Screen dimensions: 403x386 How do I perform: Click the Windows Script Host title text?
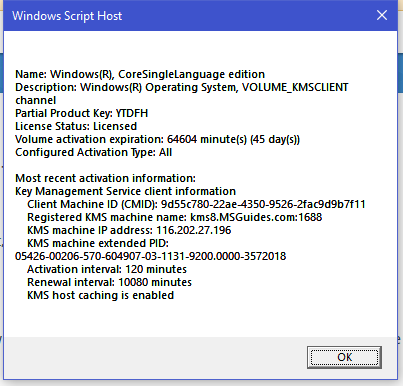(67, 16)
